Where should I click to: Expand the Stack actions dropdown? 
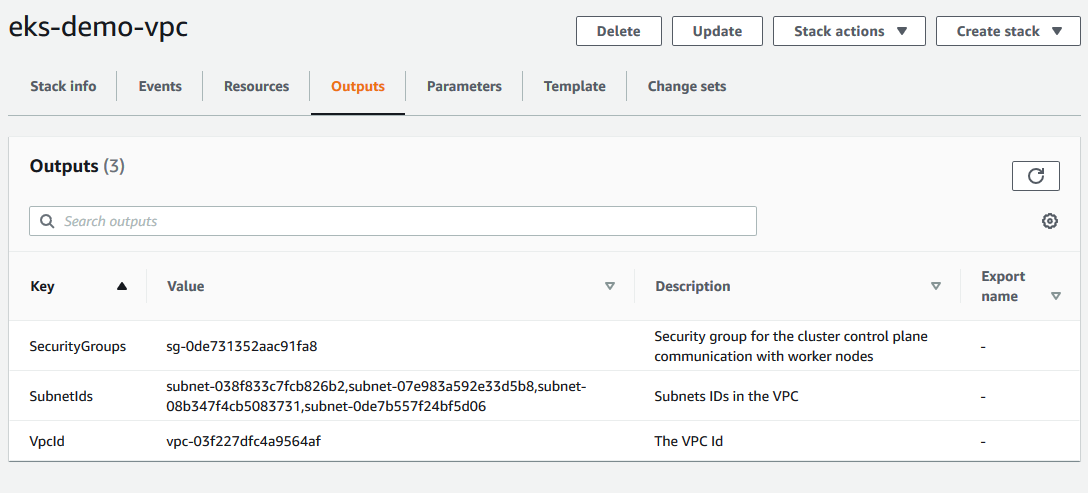849,31
